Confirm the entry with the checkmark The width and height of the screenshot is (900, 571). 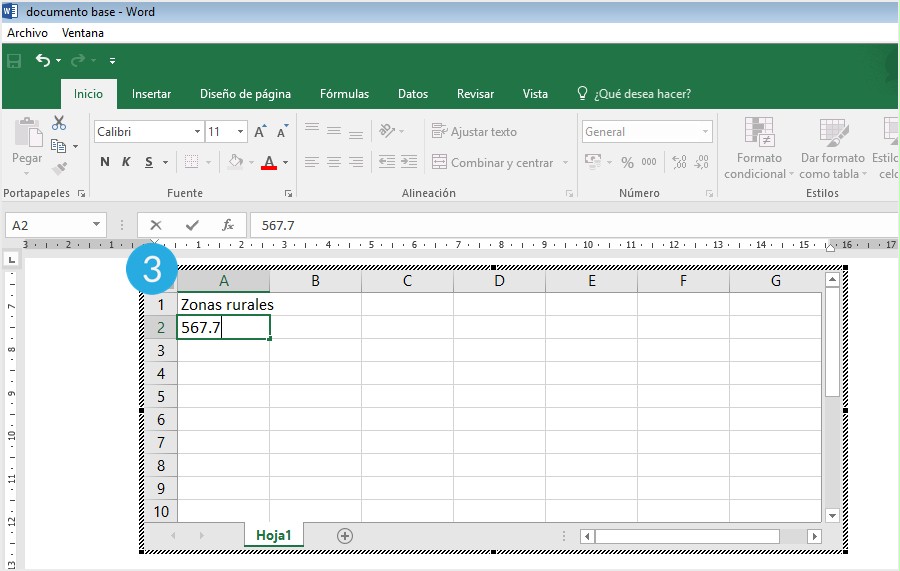point(192,225)
